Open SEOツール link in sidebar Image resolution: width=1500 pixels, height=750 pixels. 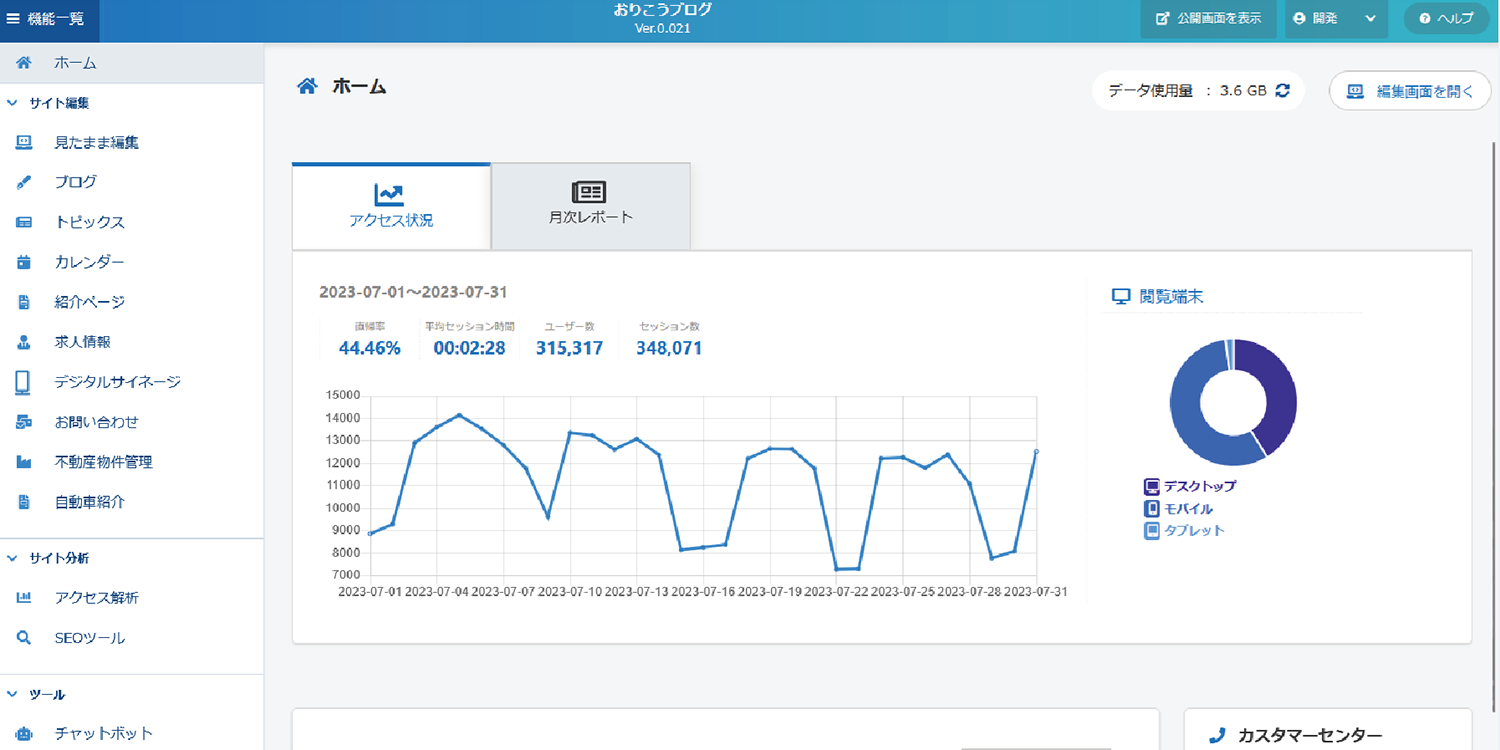pyautogui.click(x=90, y=638)
